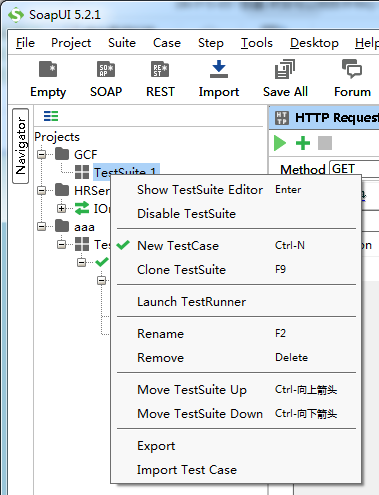Open the Suite menu
This screenshot has height=495, width=379.
pyautogui.click(x=122, y=43)
